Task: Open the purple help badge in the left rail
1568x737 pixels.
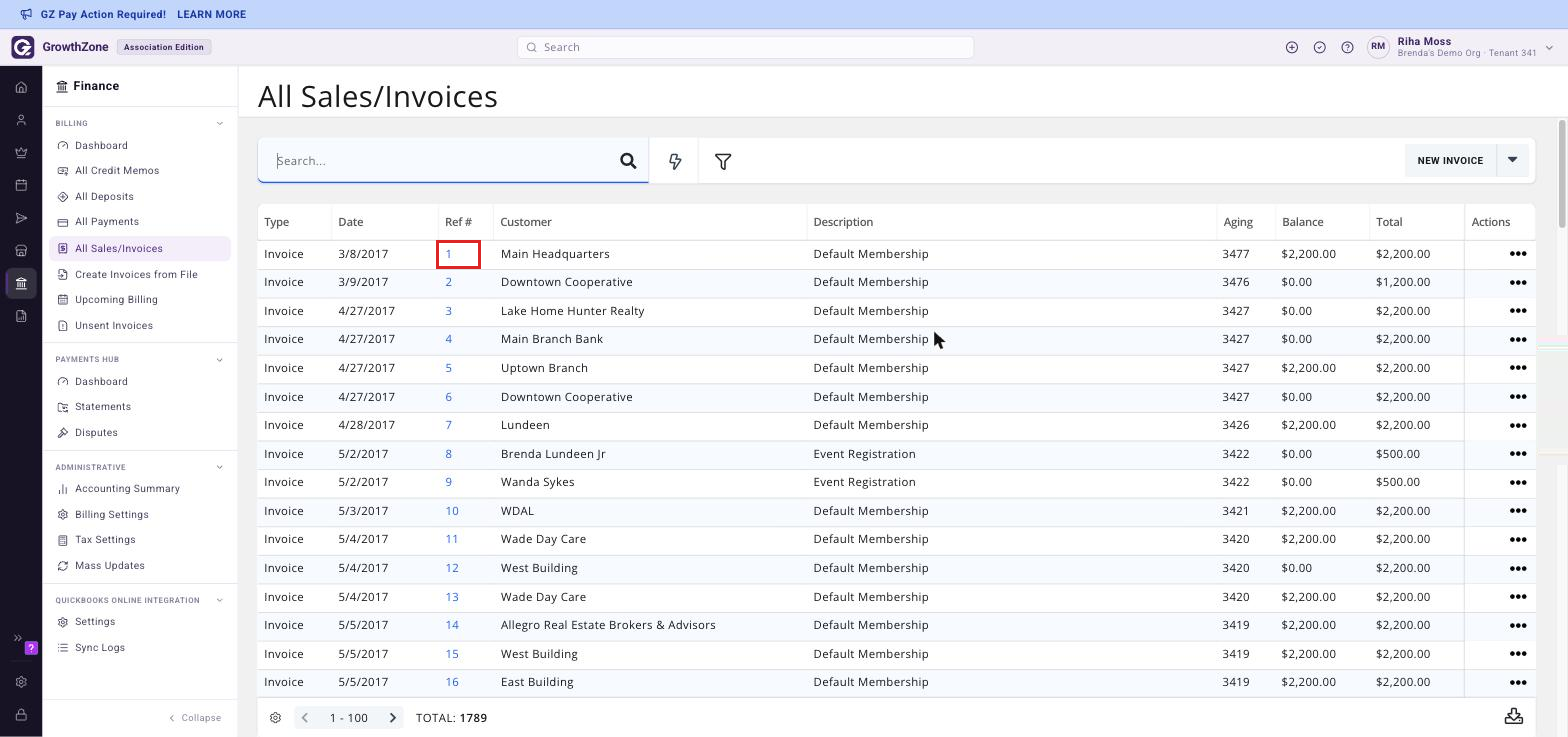Action: (31, 648)
